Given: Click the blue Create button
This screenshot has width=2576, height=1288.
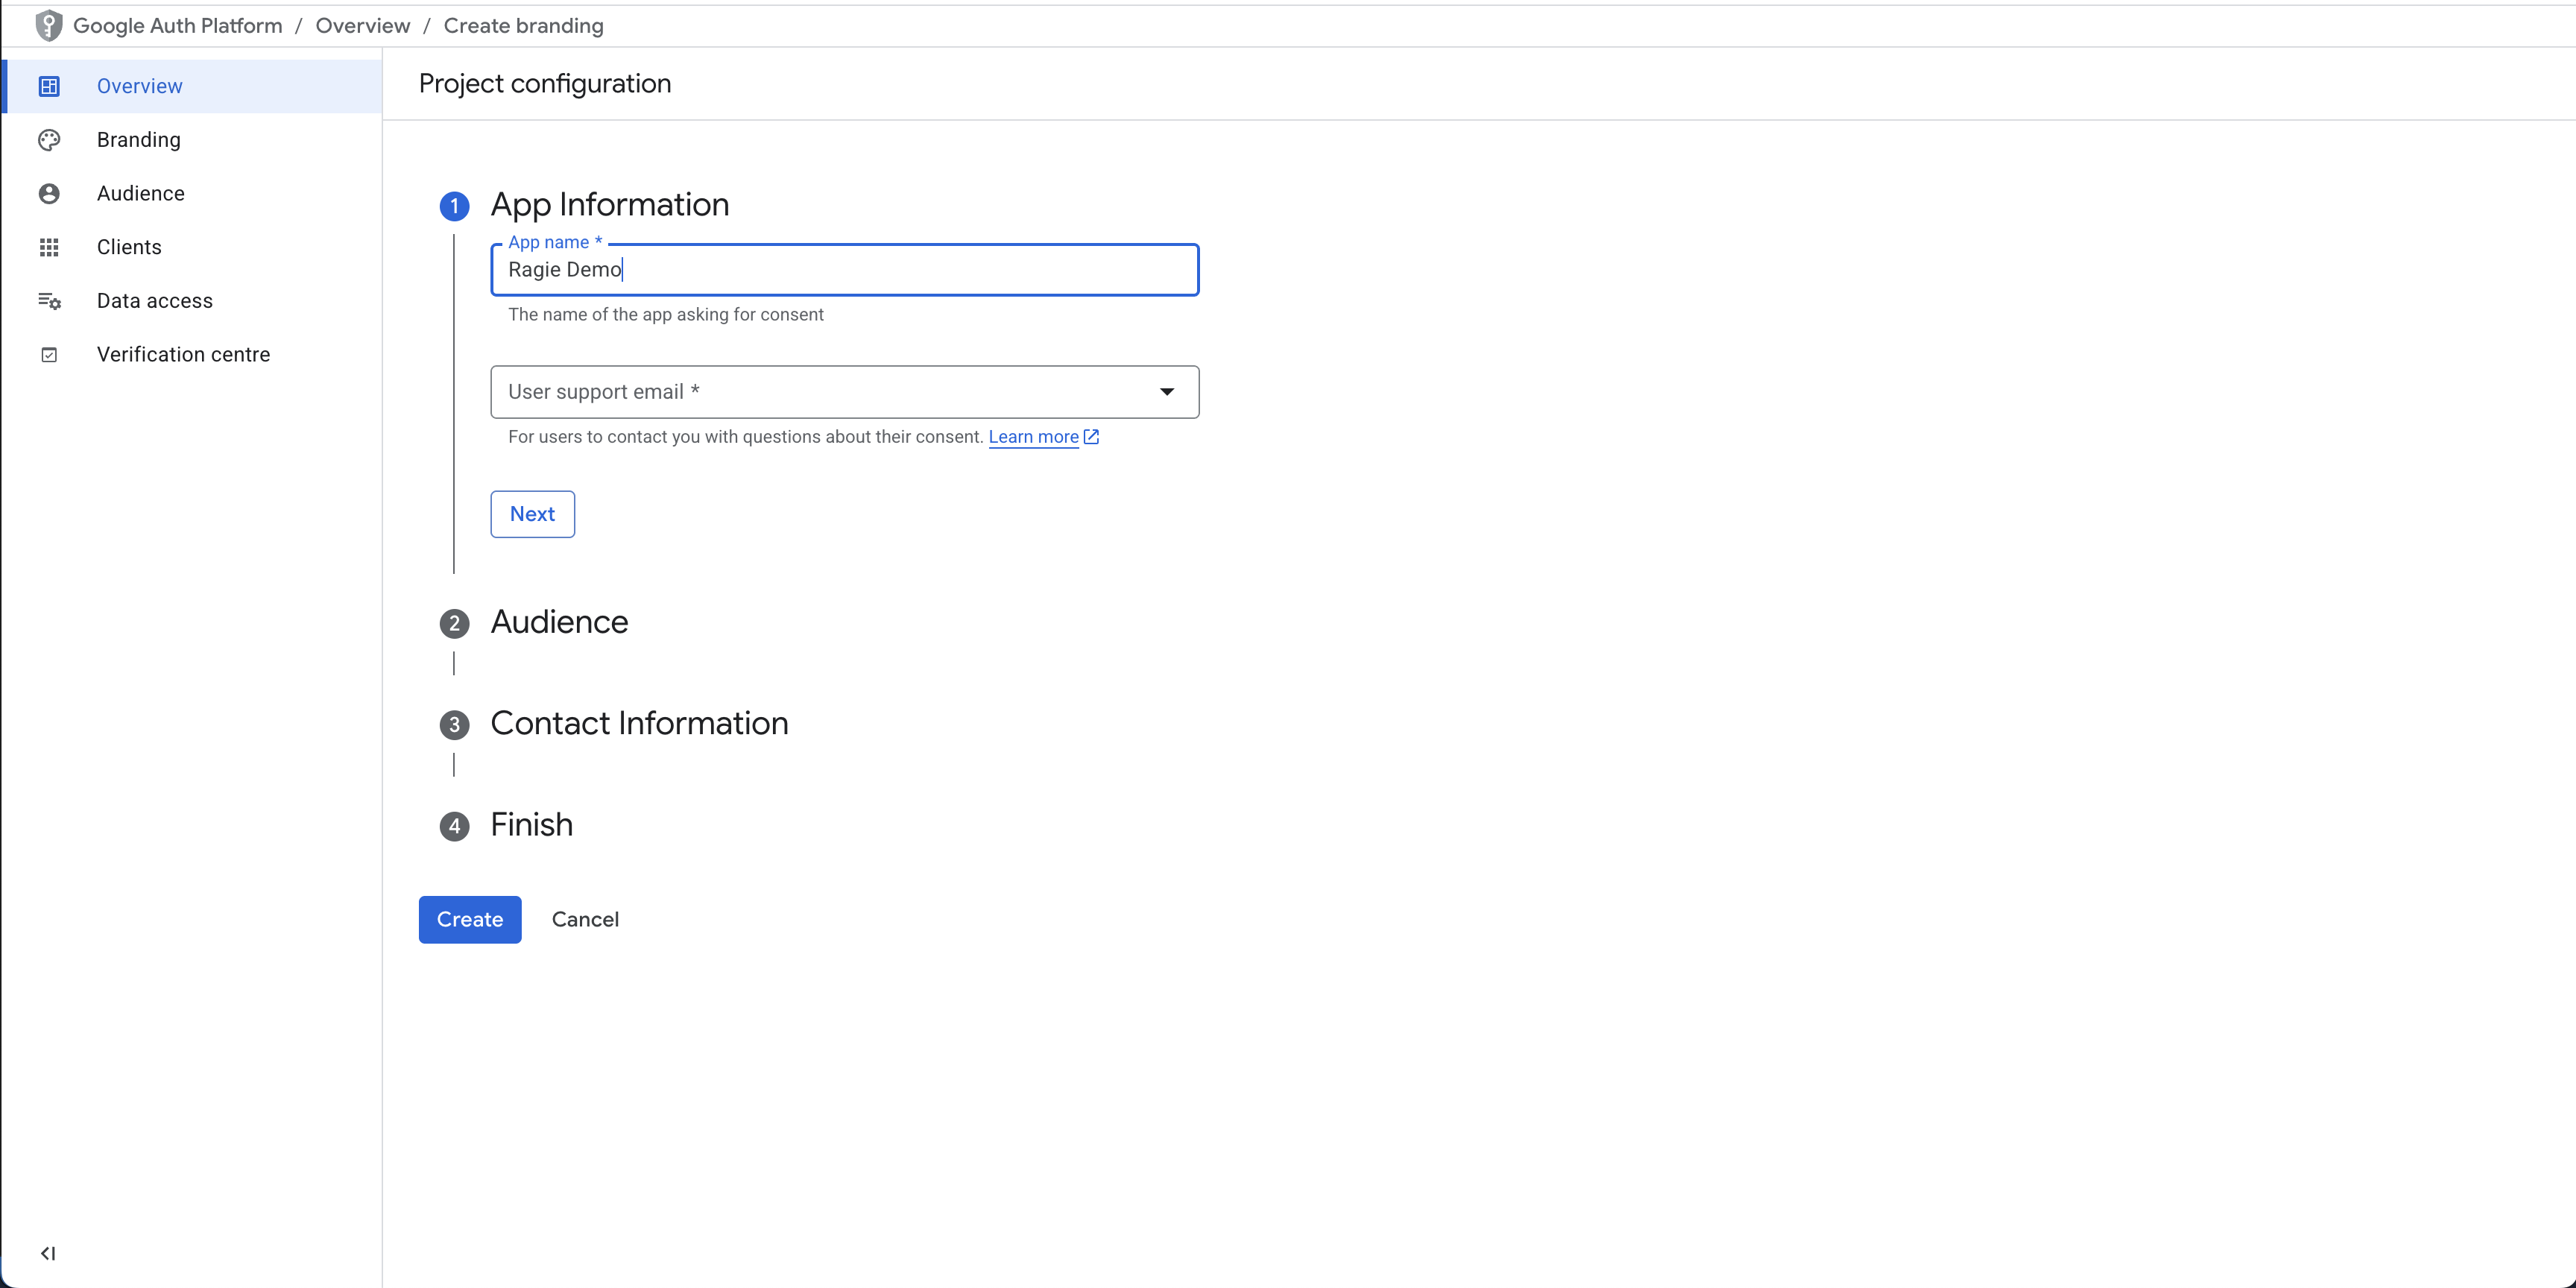Looking at the screenshot, I should (x=470, y=919).
